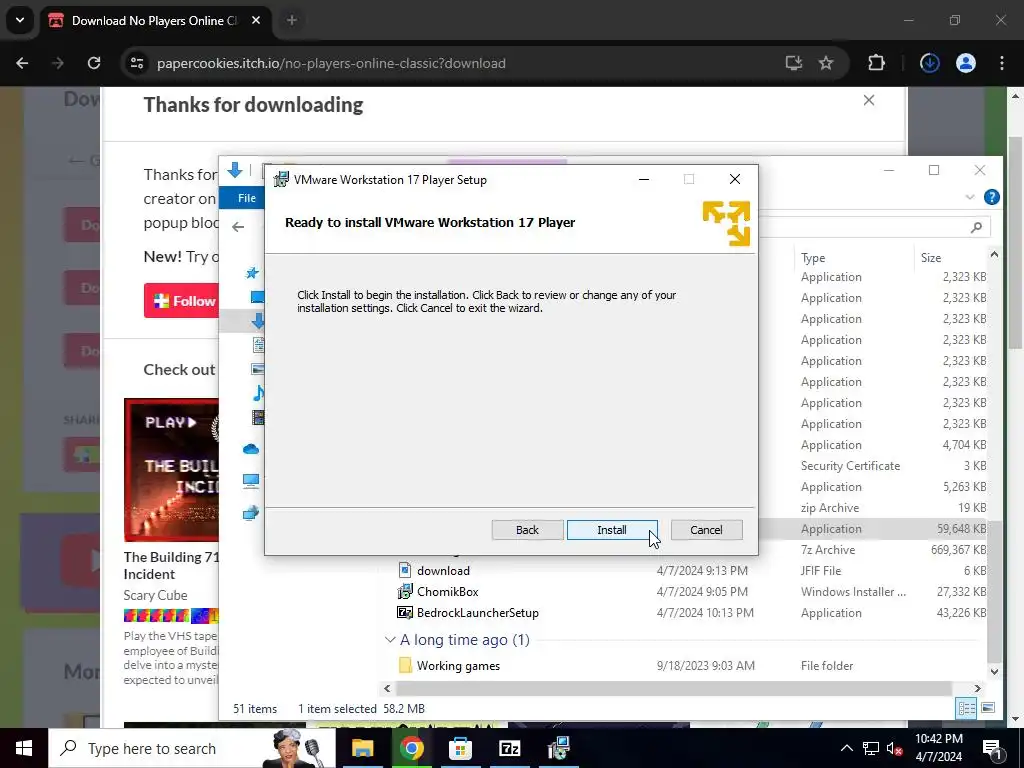1024x768 pixels.
Task: Open 7-Zip from the taskbar
Action: (x=509, y=748)
